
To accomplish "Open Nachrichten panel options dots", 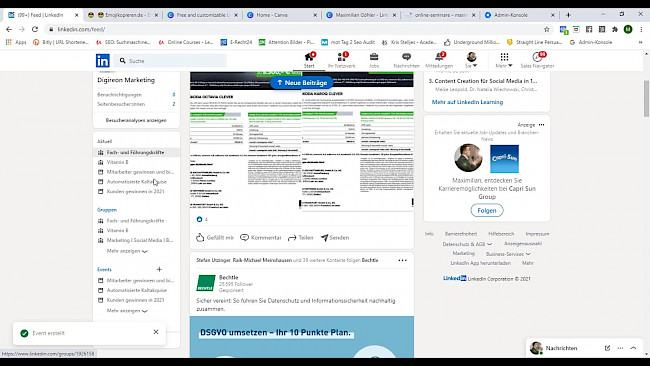I will tap(620, 348).
